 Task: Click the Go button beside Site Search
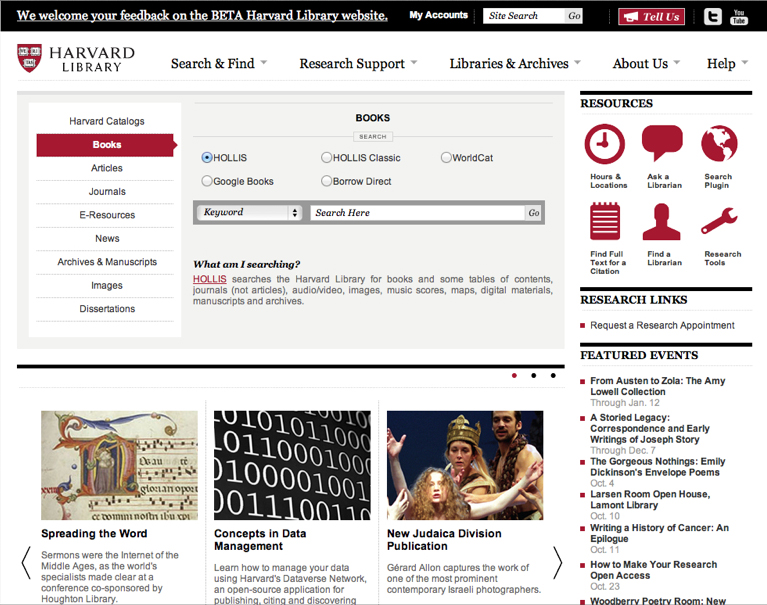tap(574, 16)
